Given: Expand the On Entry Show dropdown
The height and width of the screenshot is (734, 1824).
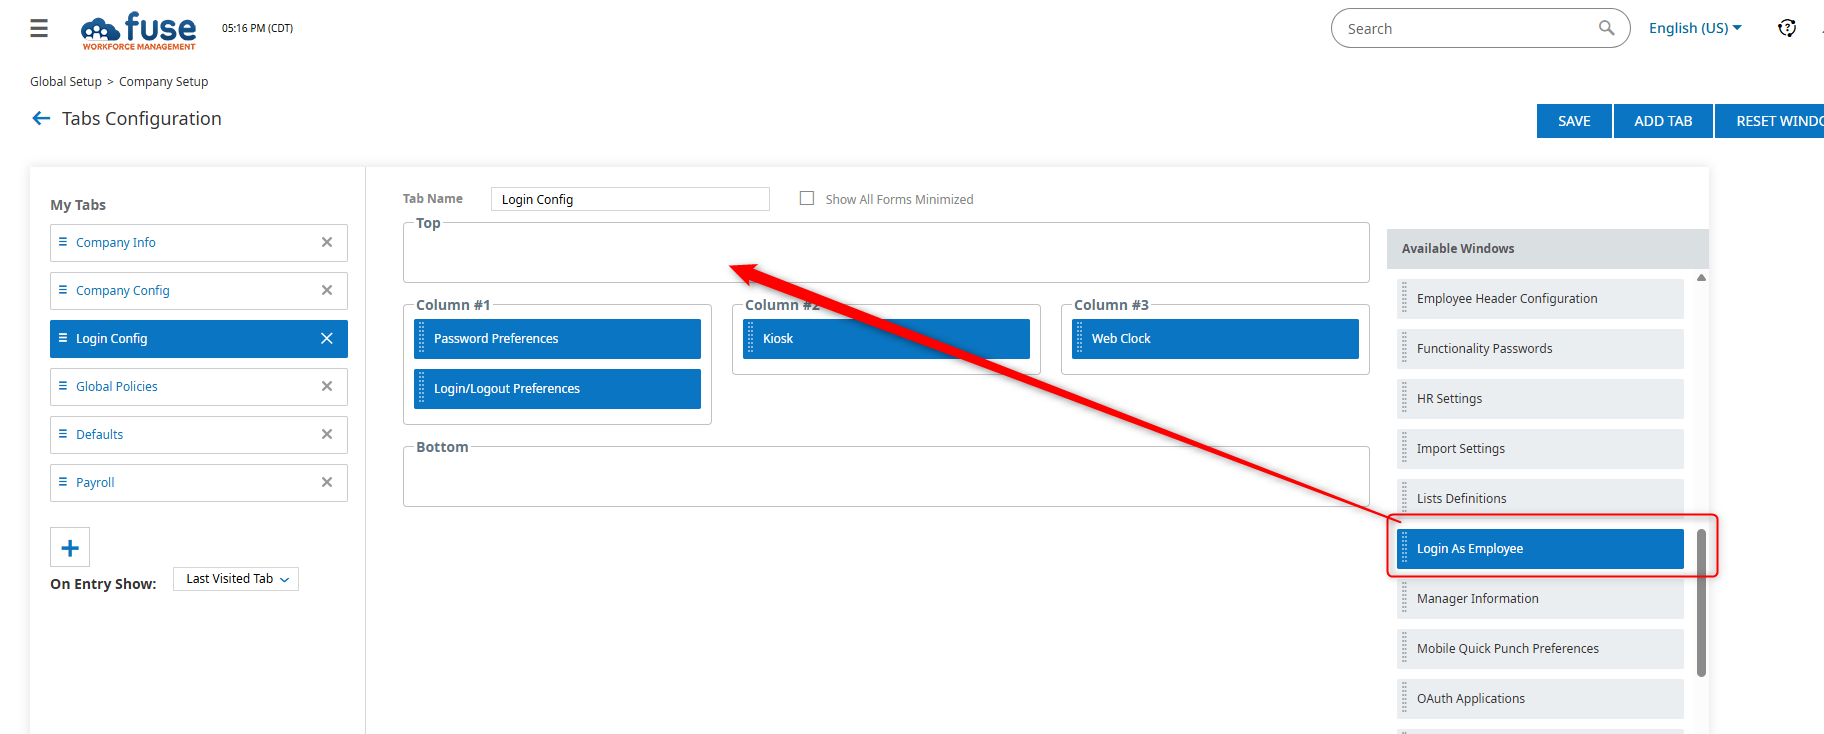Looking at the screenshot, I should pyautogui.click(x=236, y=579).
